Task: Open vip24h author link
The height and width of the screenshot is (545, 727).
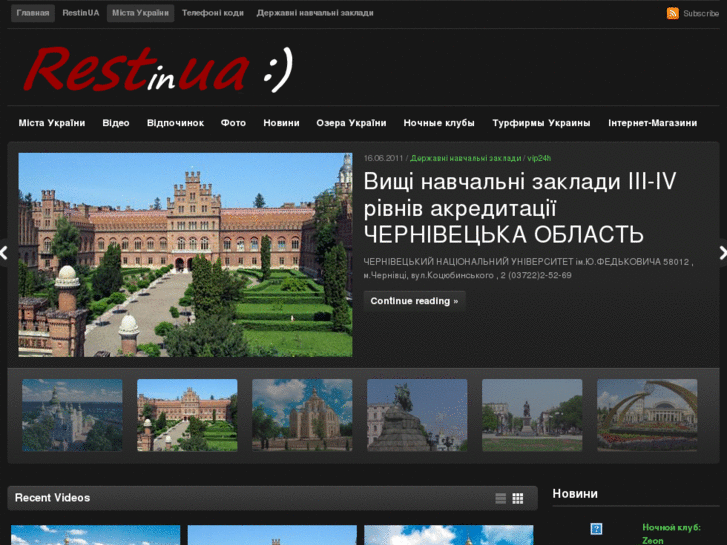Action: point(539,158)
